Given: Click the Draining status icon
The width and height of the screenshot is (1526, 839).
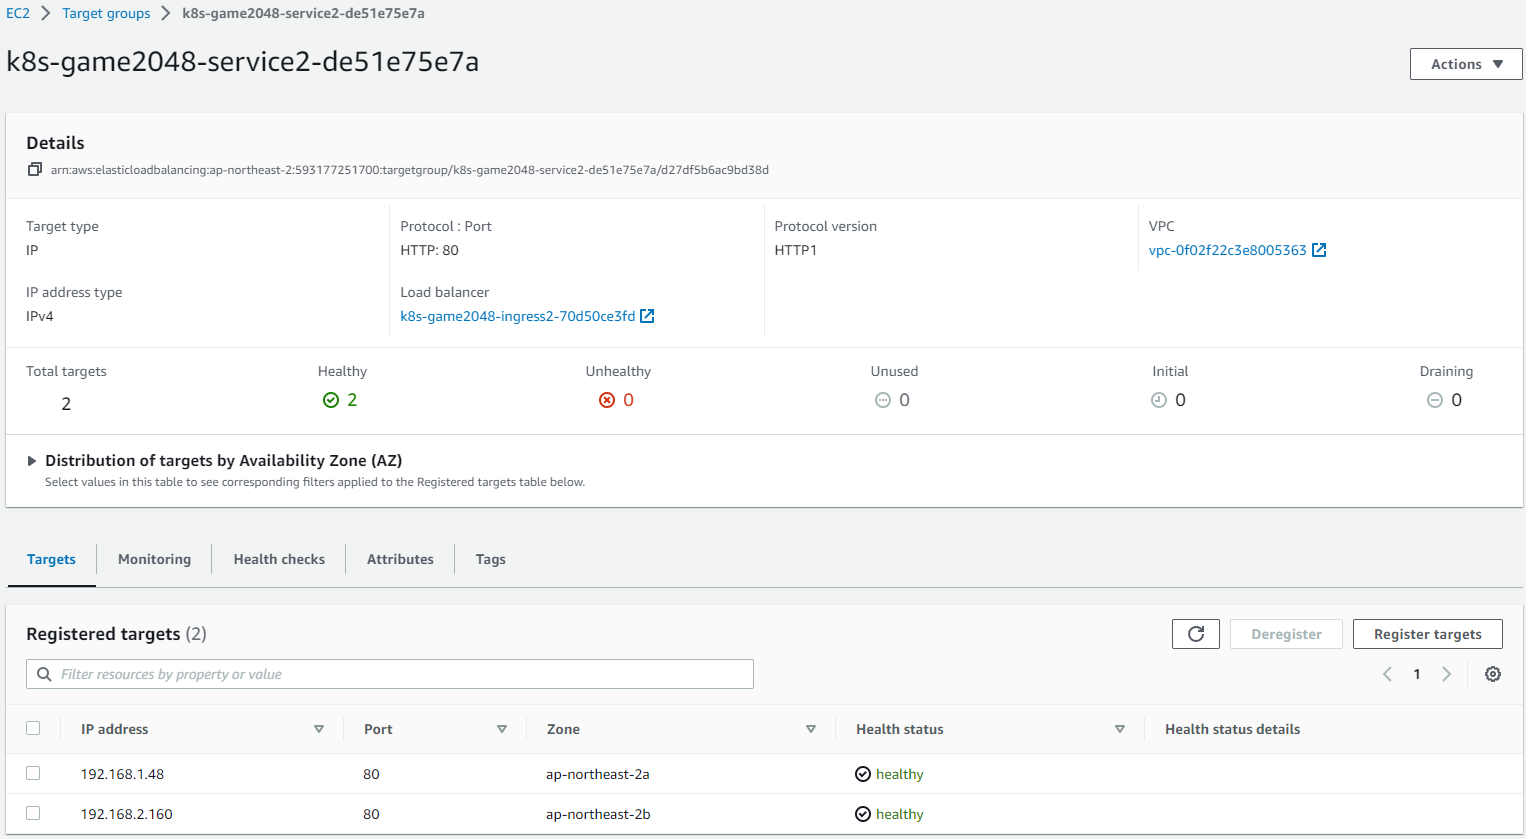Looking at the screenshot, I should (1435, 400).
